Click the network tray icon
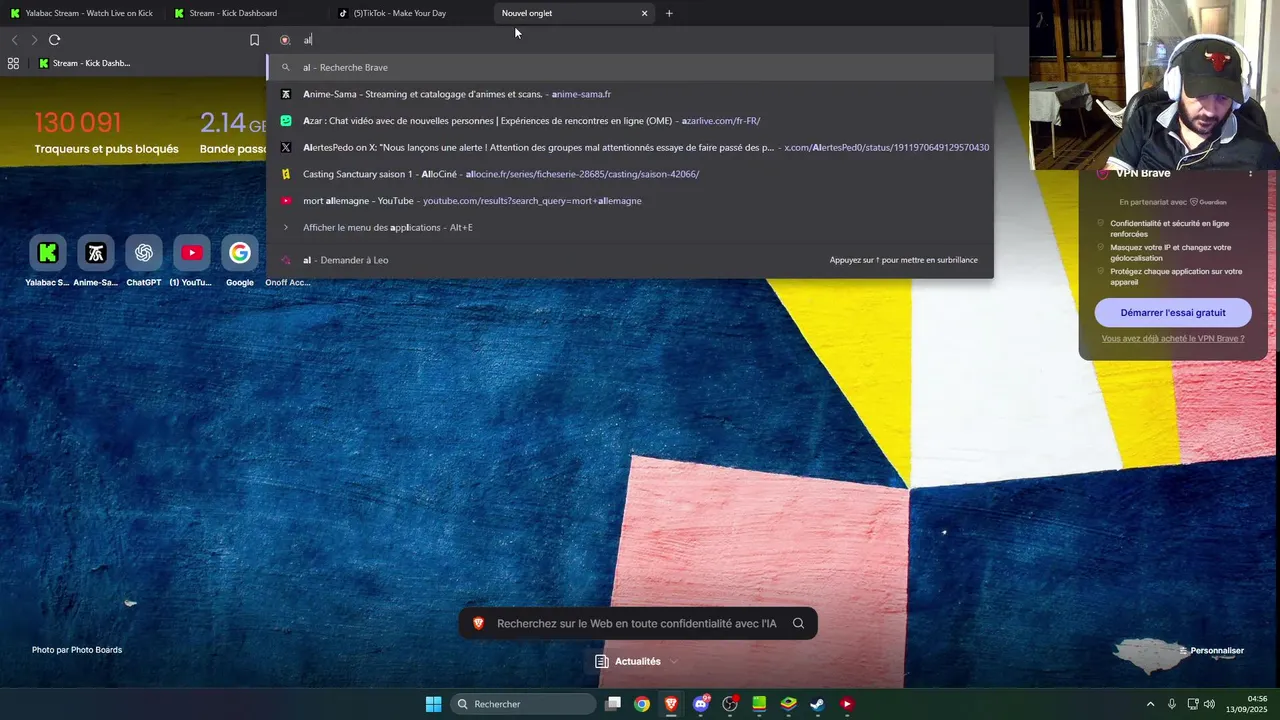1280x720 pixels. pyautogui.click(x=1192, y=704)
